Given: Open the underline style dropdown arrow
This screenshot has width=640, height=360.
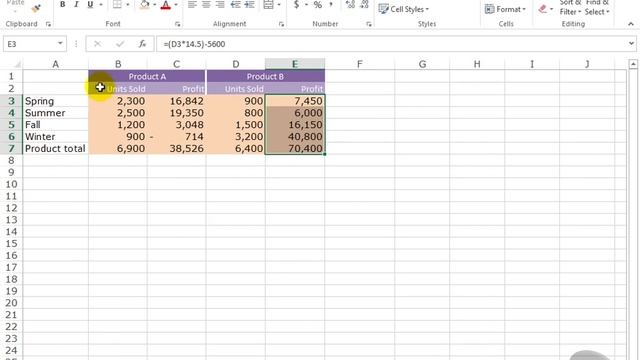Looking at the screenshot, I should coord(101,5).
